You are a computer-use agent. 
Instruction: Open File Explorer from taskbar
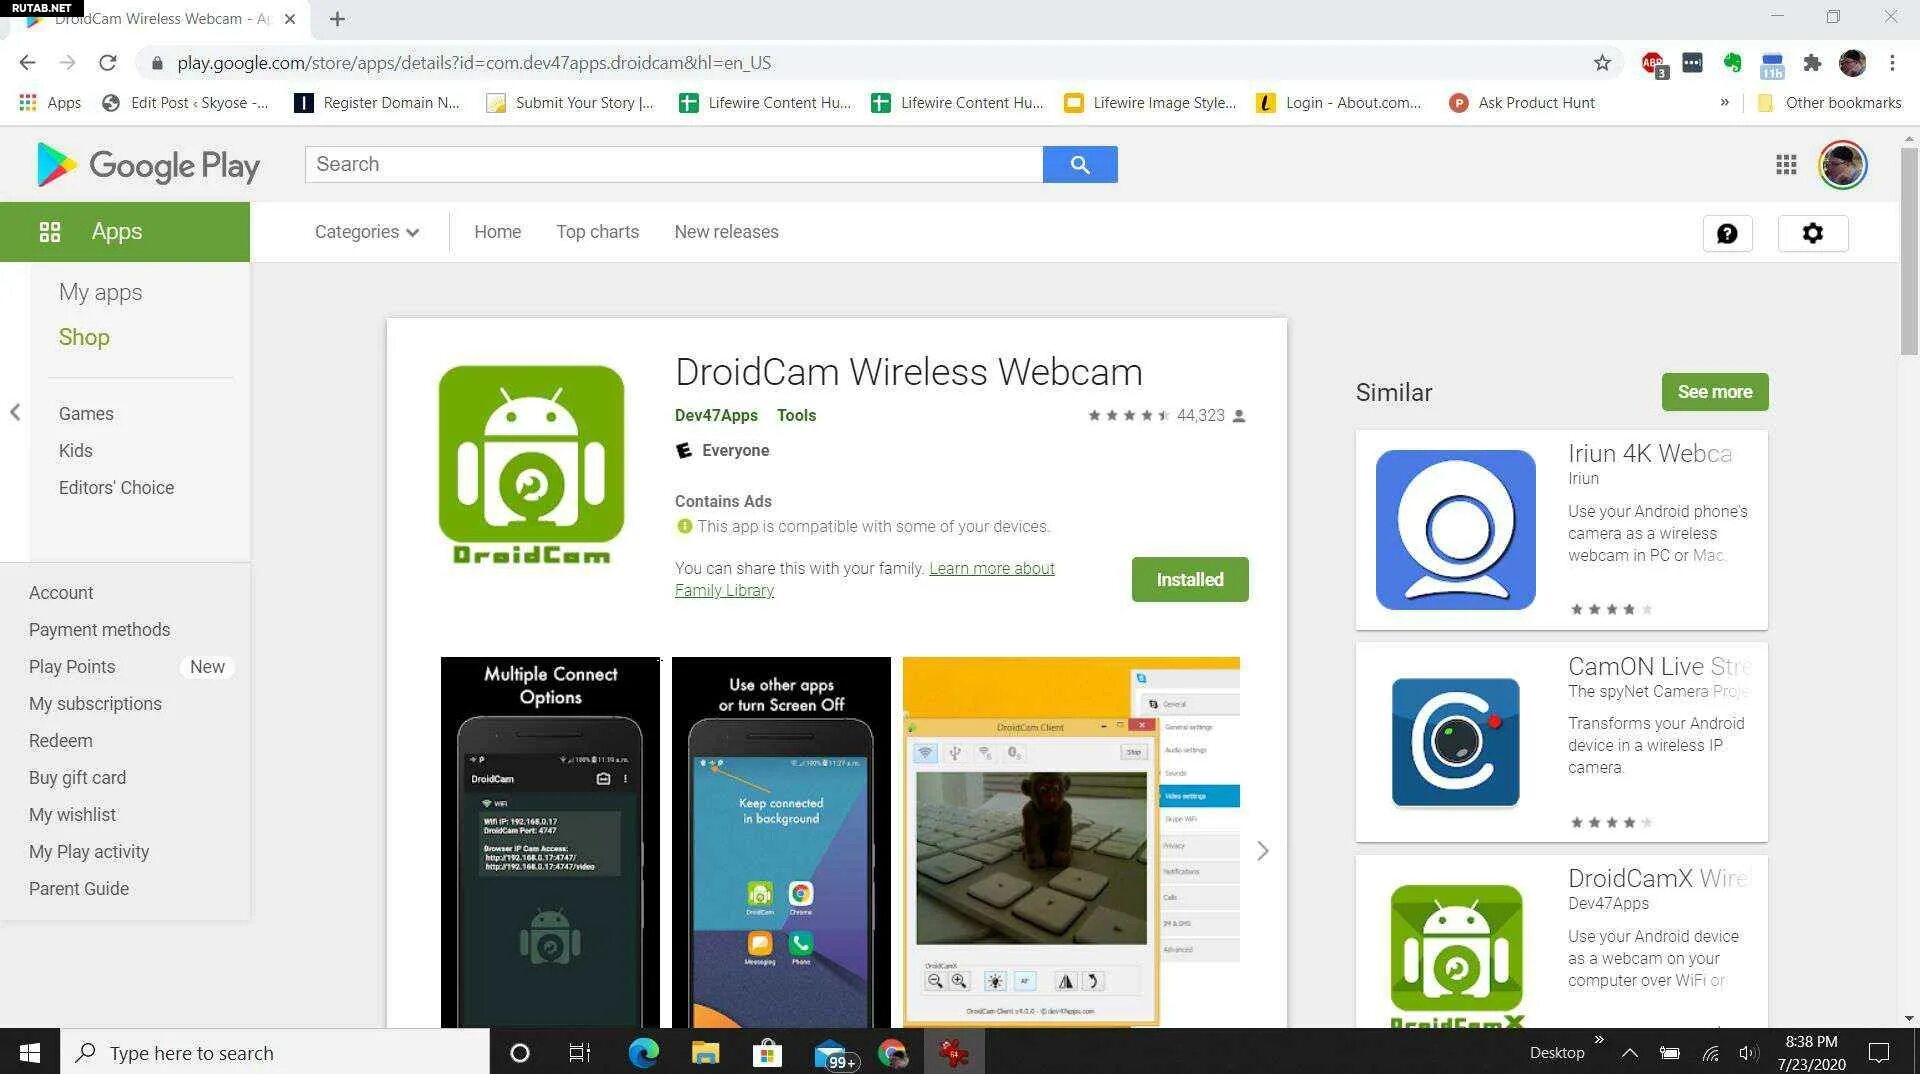click(x=705, y=1052)
